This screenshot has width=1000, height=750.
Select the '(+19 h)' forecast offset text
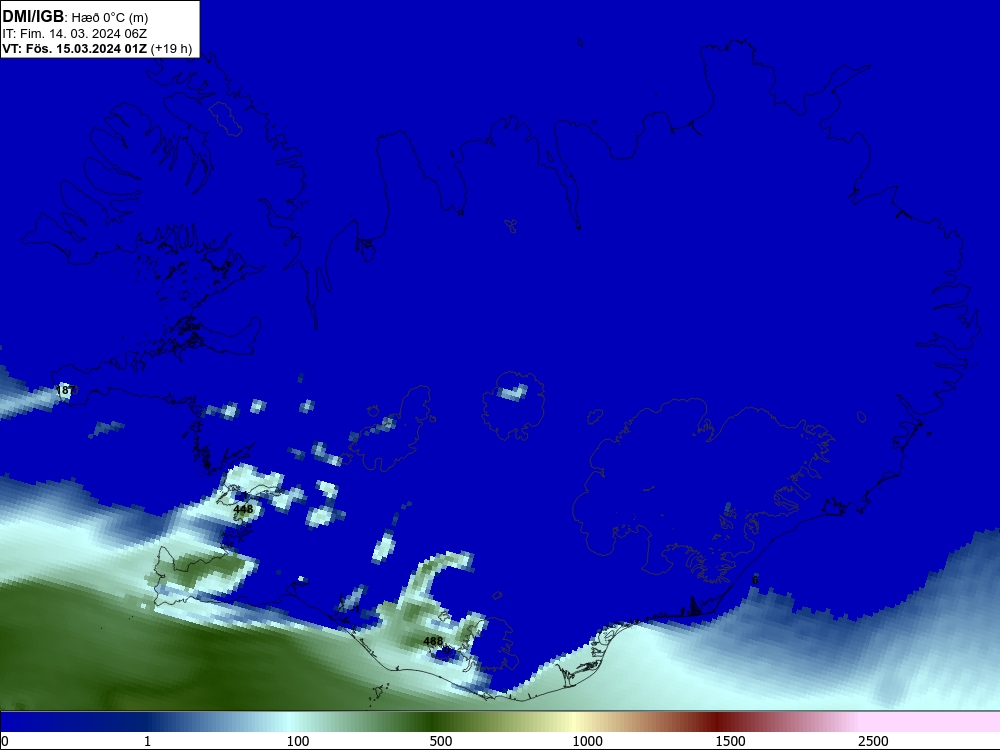(x=172, y=49)
